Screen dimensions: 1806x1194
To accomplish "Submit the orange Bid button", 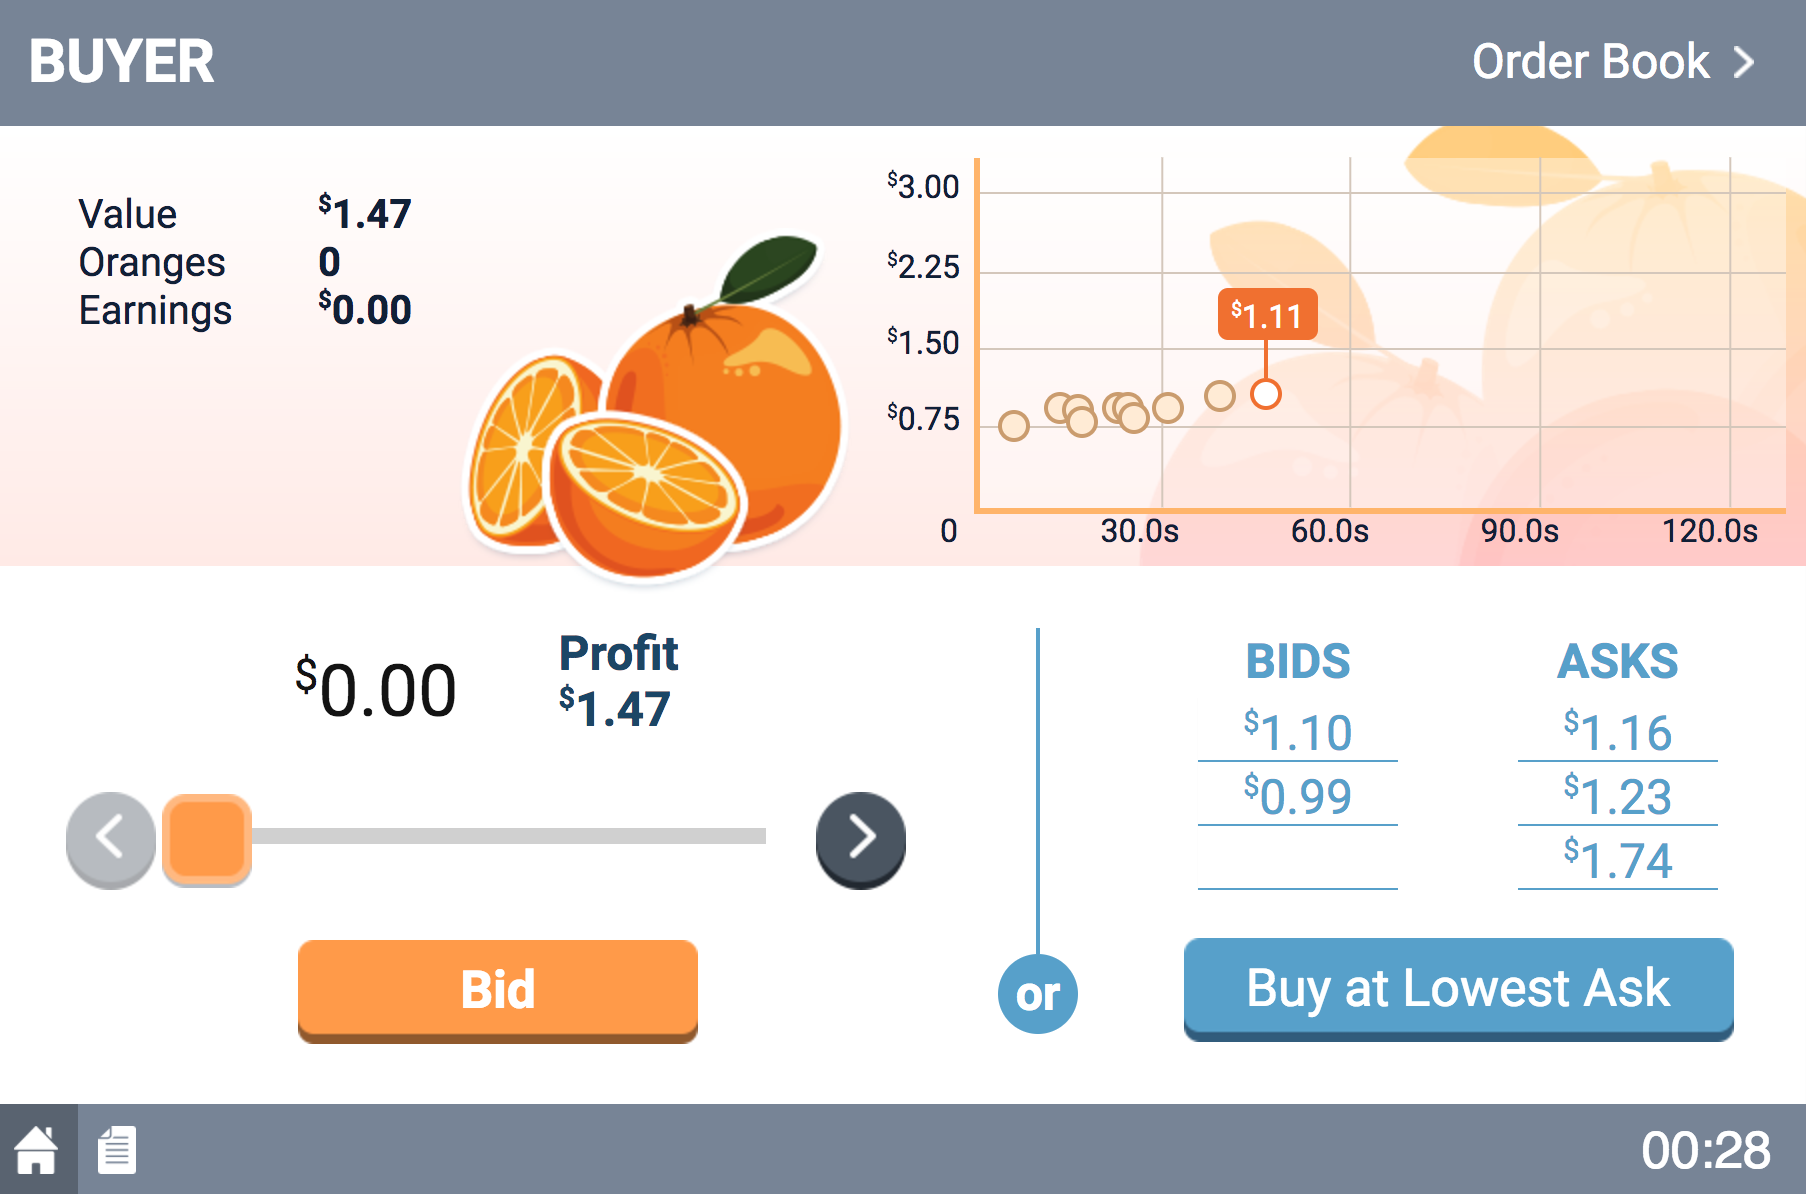I will tap(498, 990).
